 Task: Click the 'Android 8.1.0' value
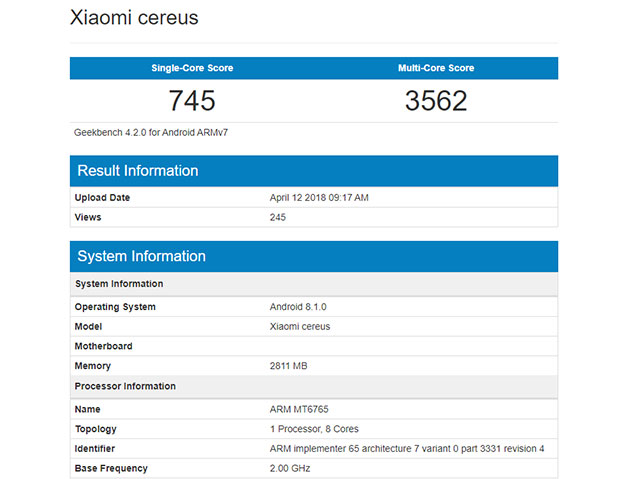[x=298, y=307]
